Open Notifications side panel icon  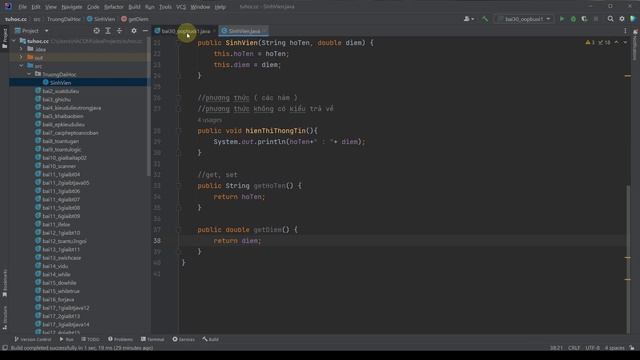635,45
